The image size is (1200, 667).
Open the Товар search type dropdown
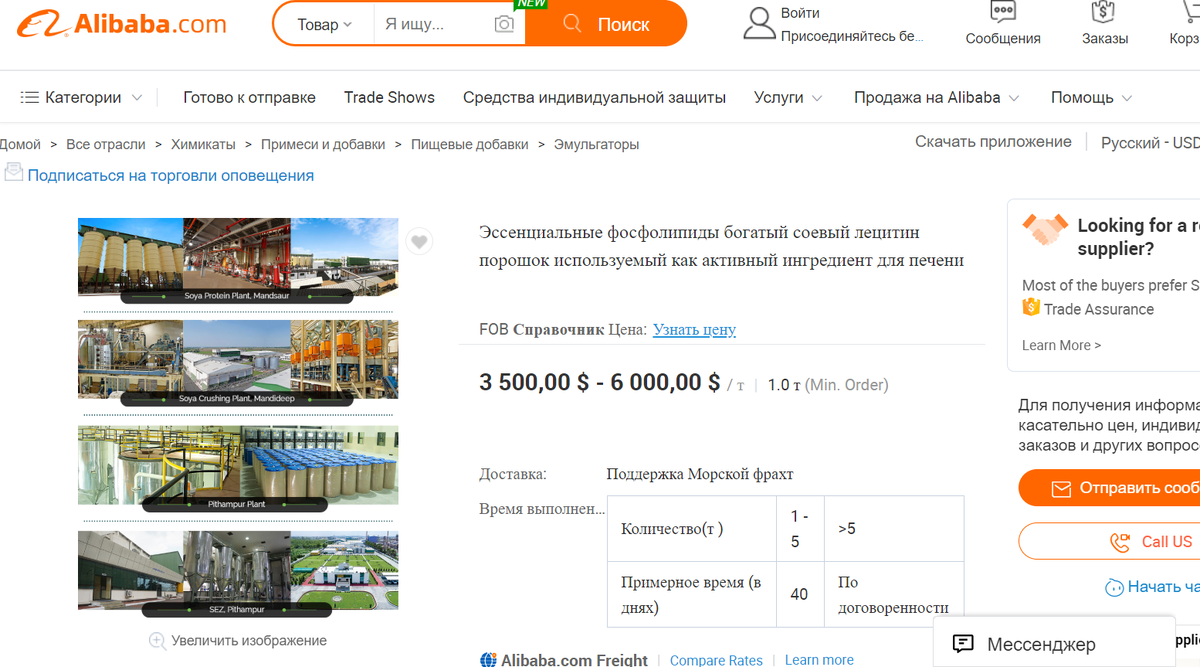tap(324, 24)
